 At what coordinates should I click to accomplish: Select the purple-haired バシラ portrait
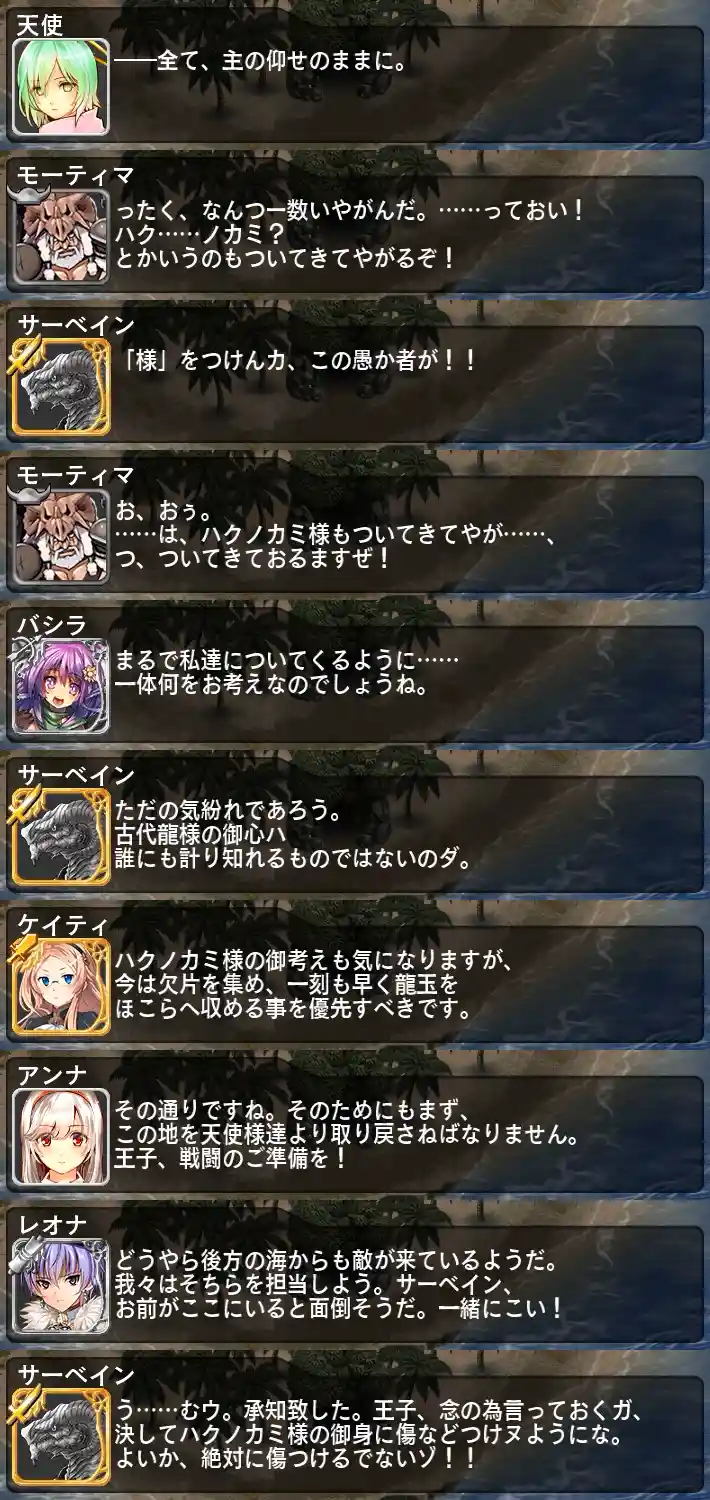pos(60,688)
